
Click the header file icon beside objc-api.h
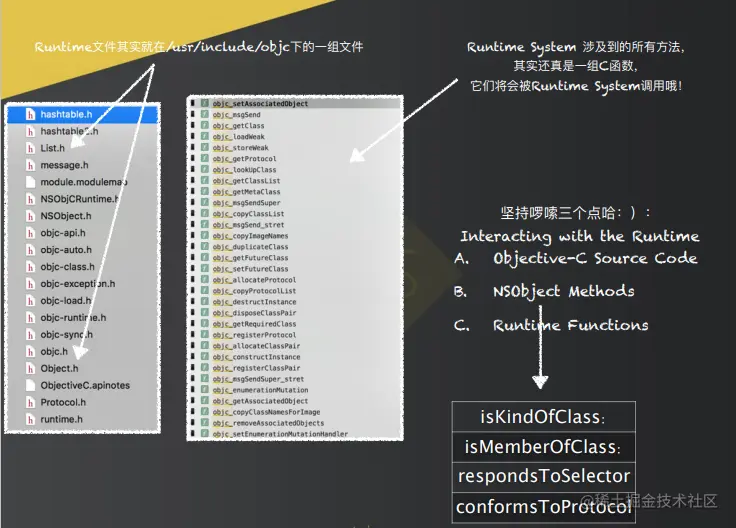pos(31,233)
